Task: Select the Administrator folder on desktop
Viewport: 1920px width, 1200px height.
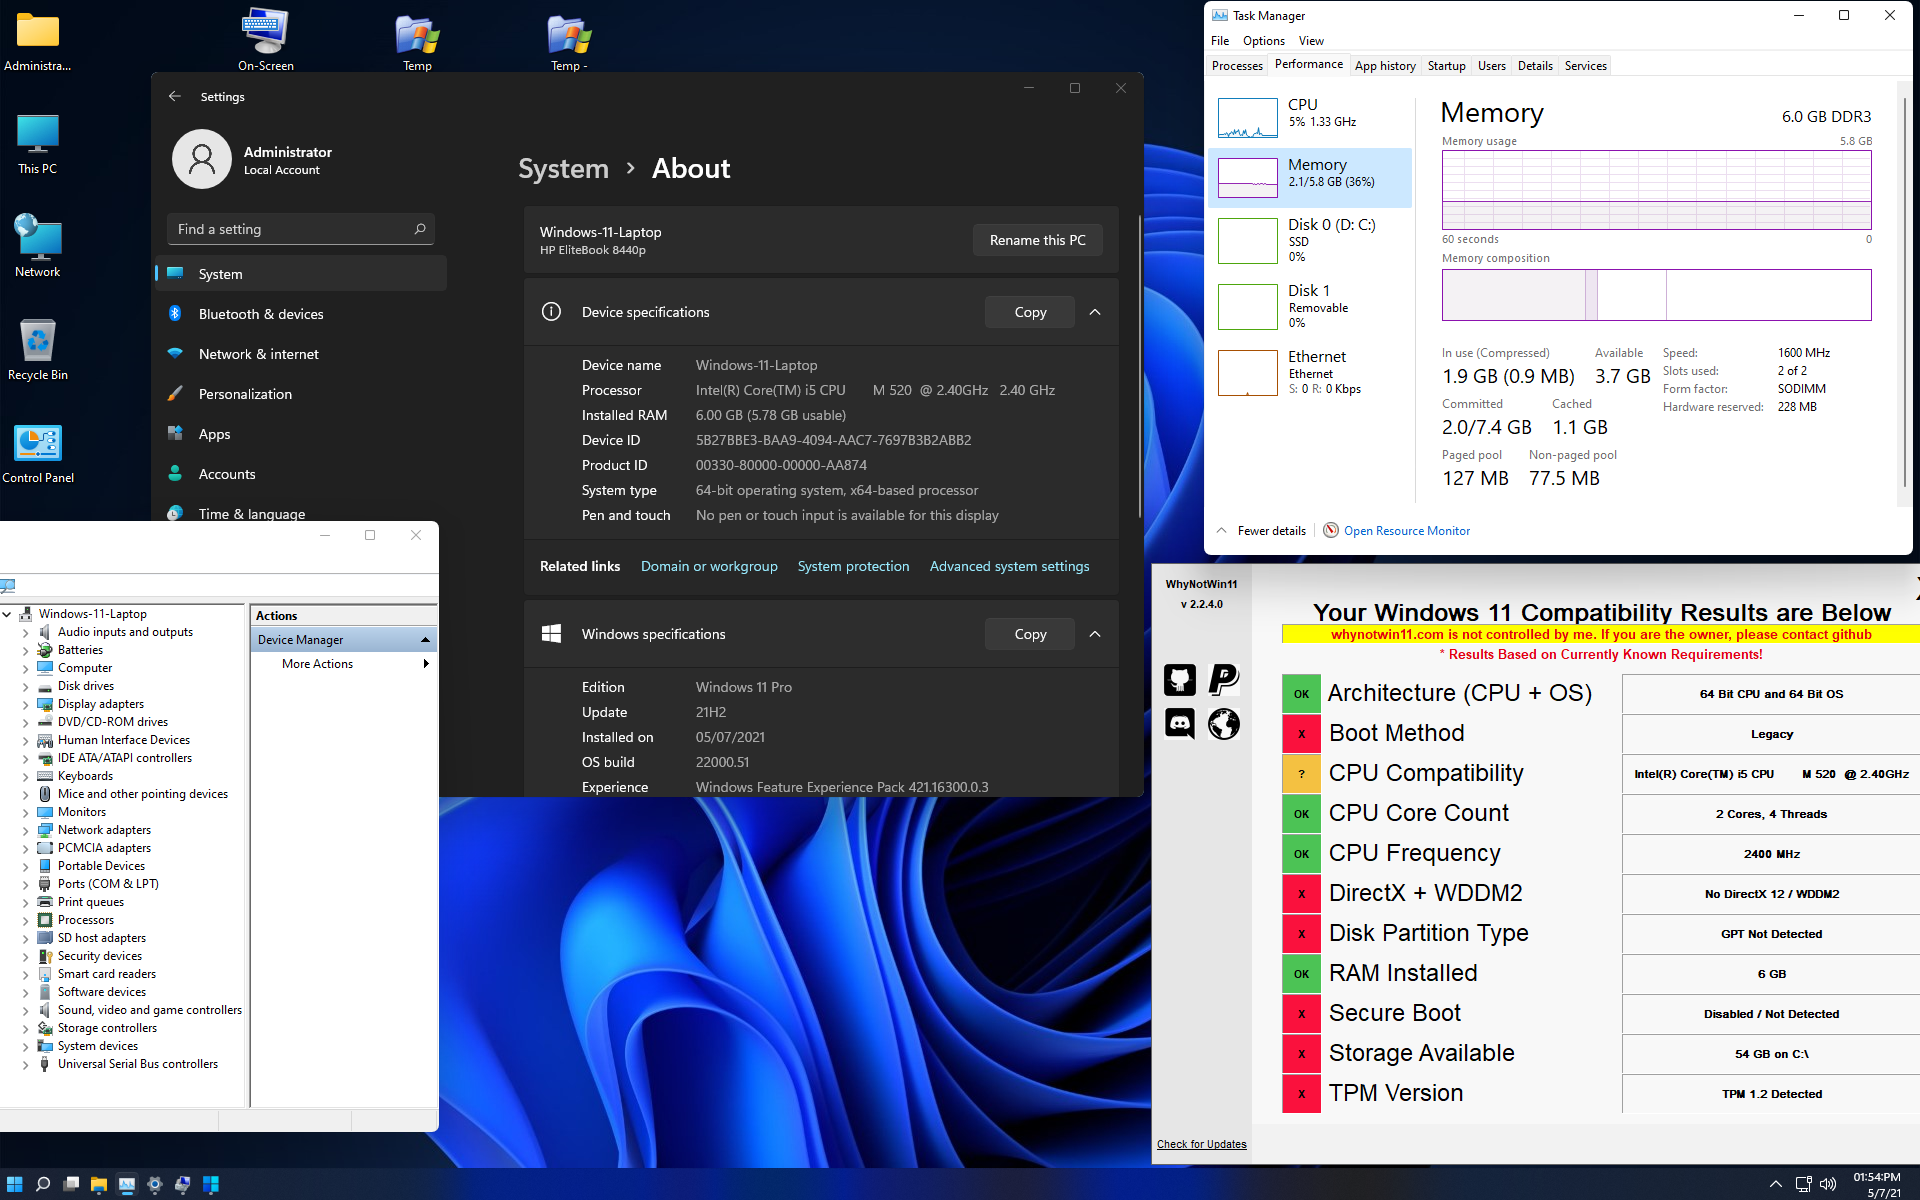Action: pyautogui.click(x=38, y=41)
